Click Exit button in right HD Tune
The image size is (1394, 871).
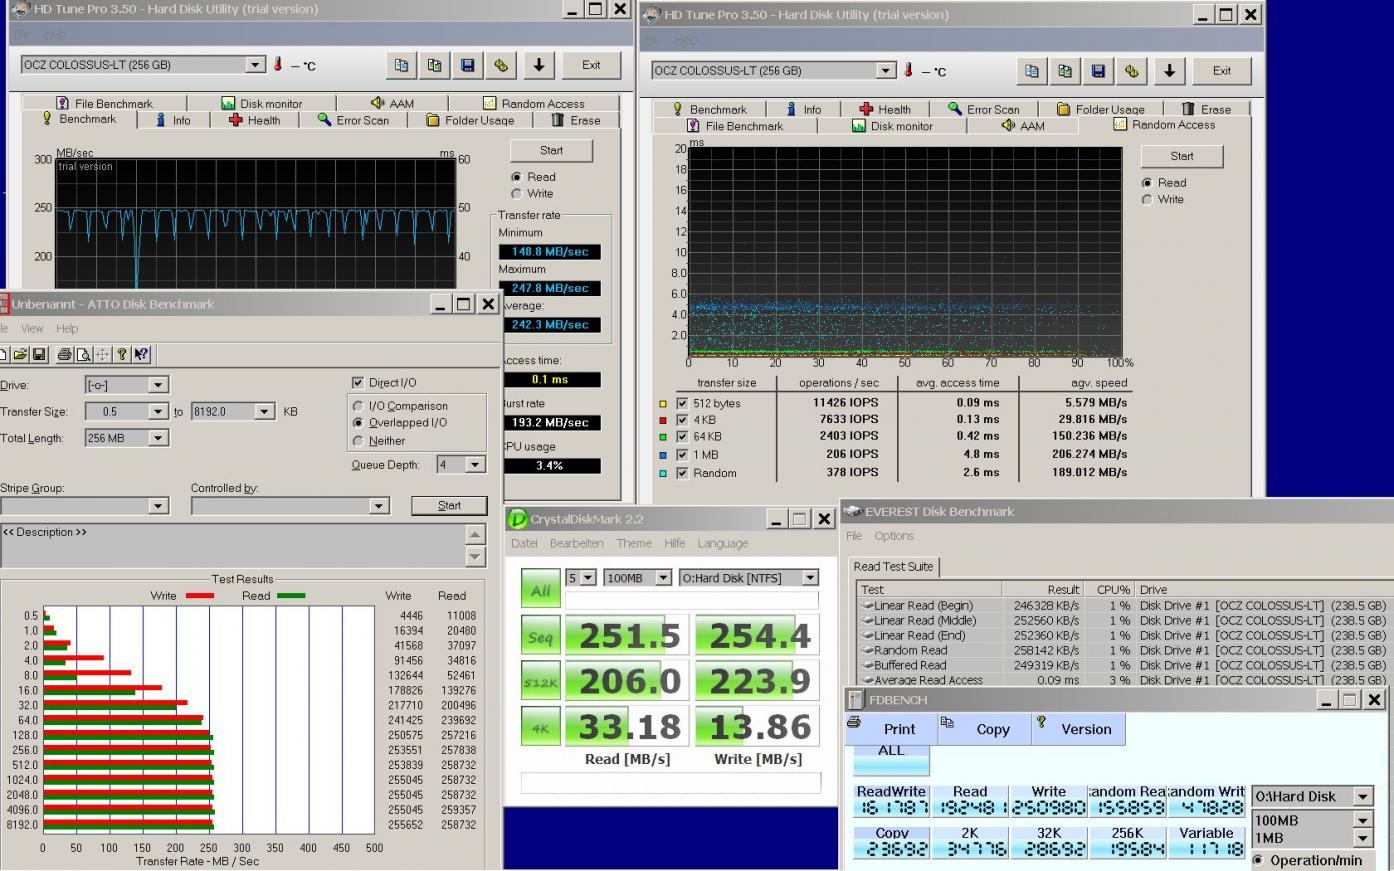click(x=1222, y=71)
